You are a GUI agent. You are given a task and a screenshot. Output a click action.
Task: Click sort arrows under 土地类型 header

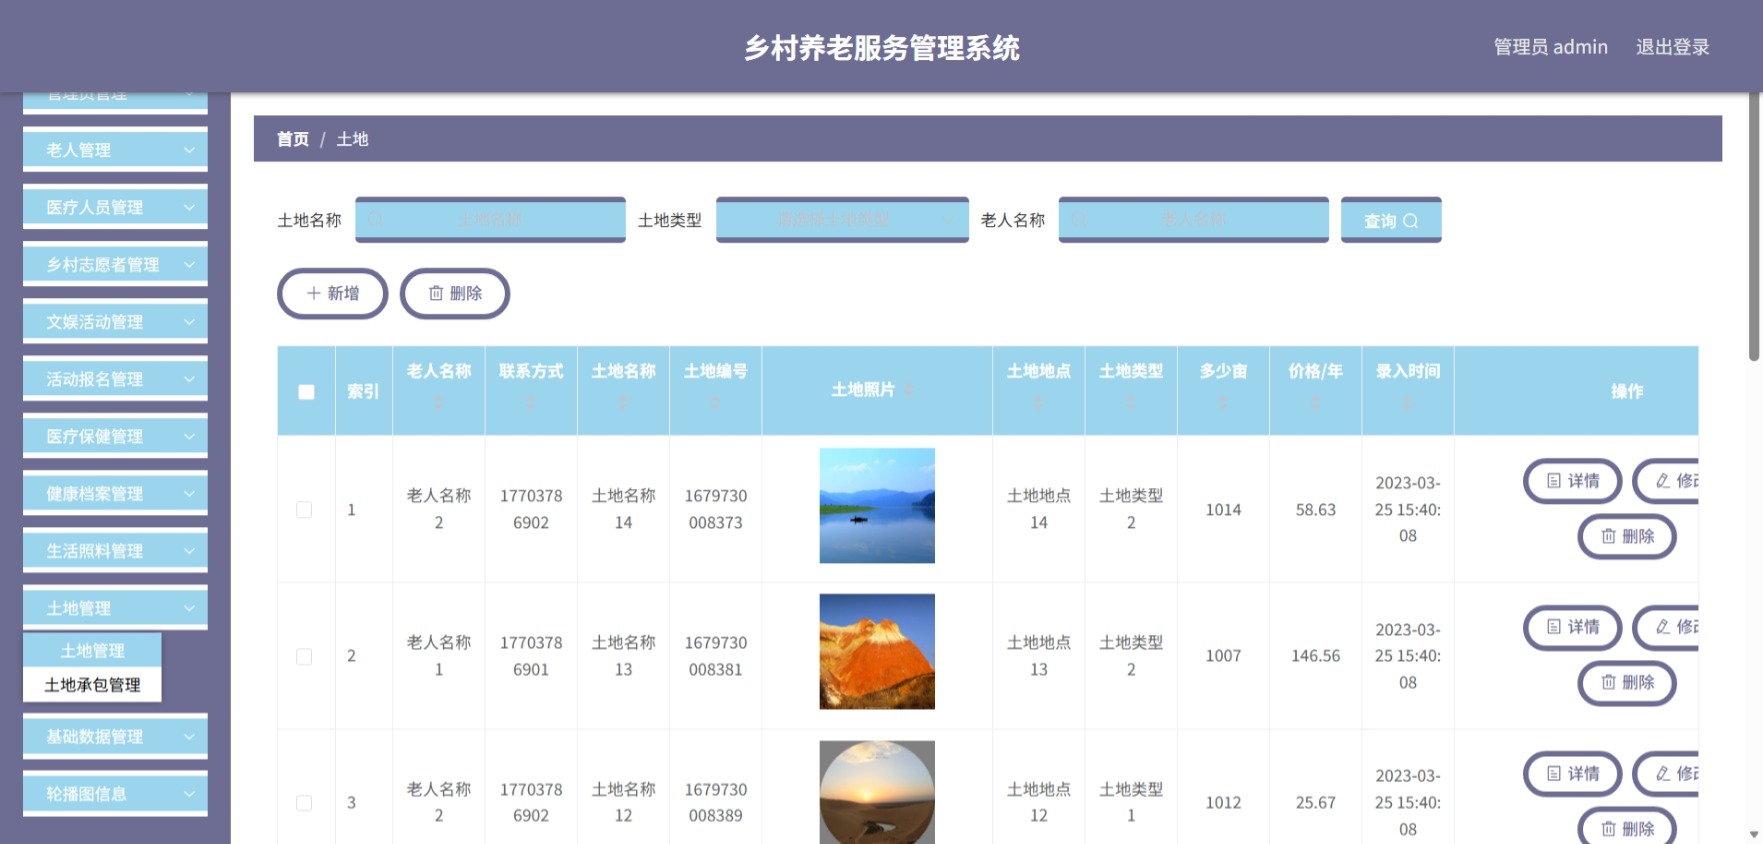tap(1131, 402)
